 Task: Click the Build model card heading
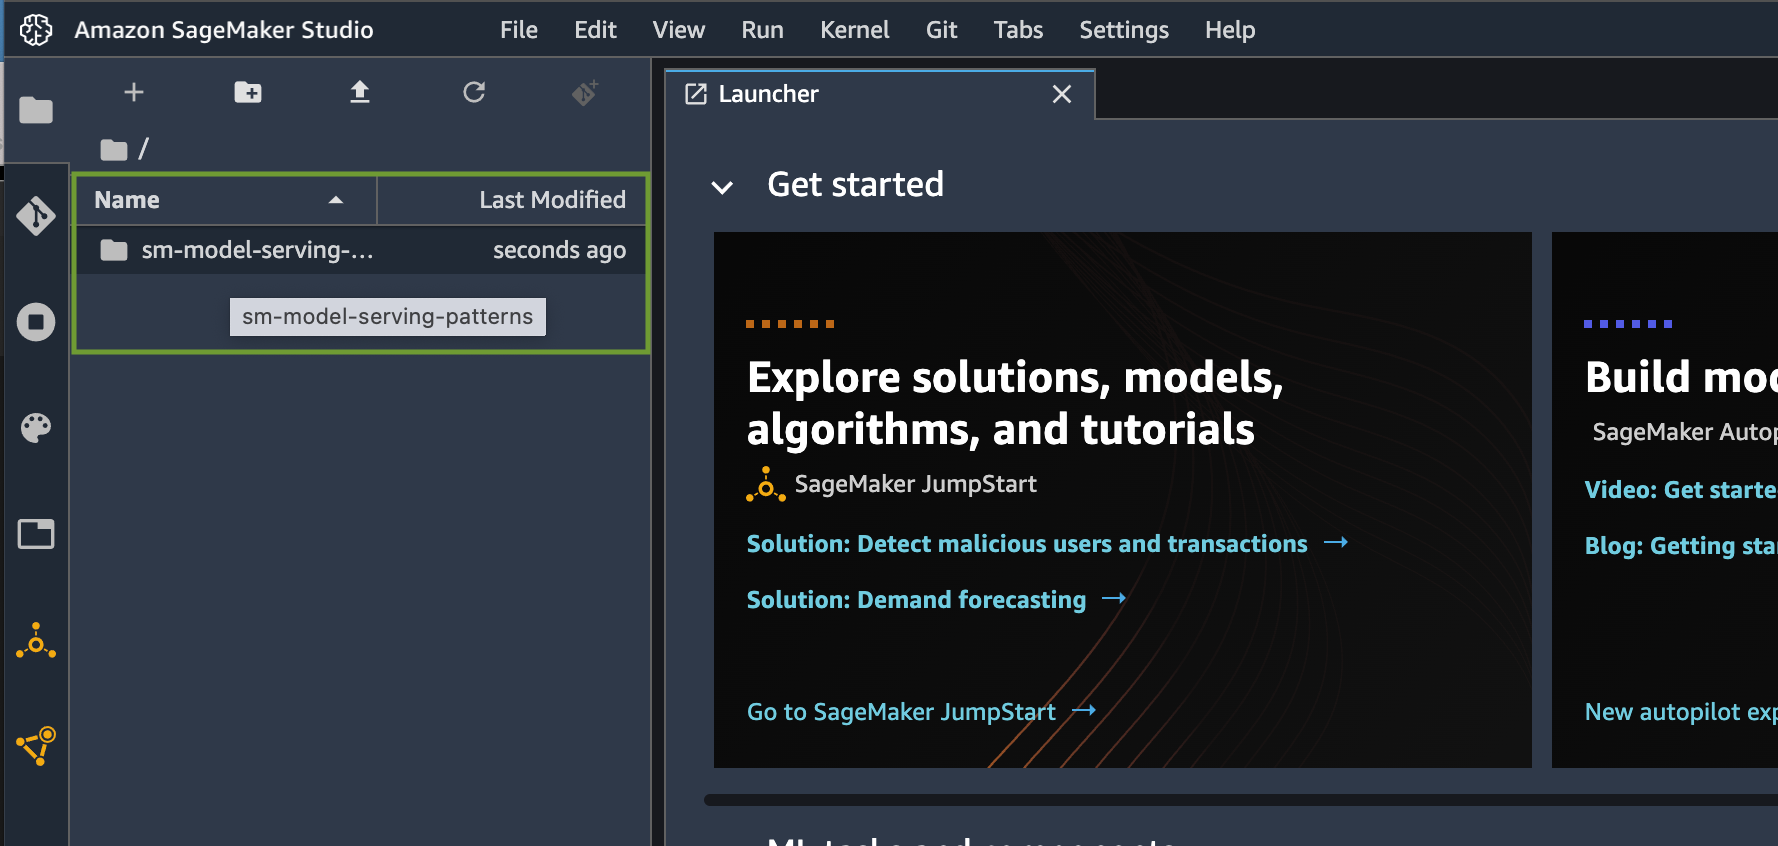pos(1681,377)
